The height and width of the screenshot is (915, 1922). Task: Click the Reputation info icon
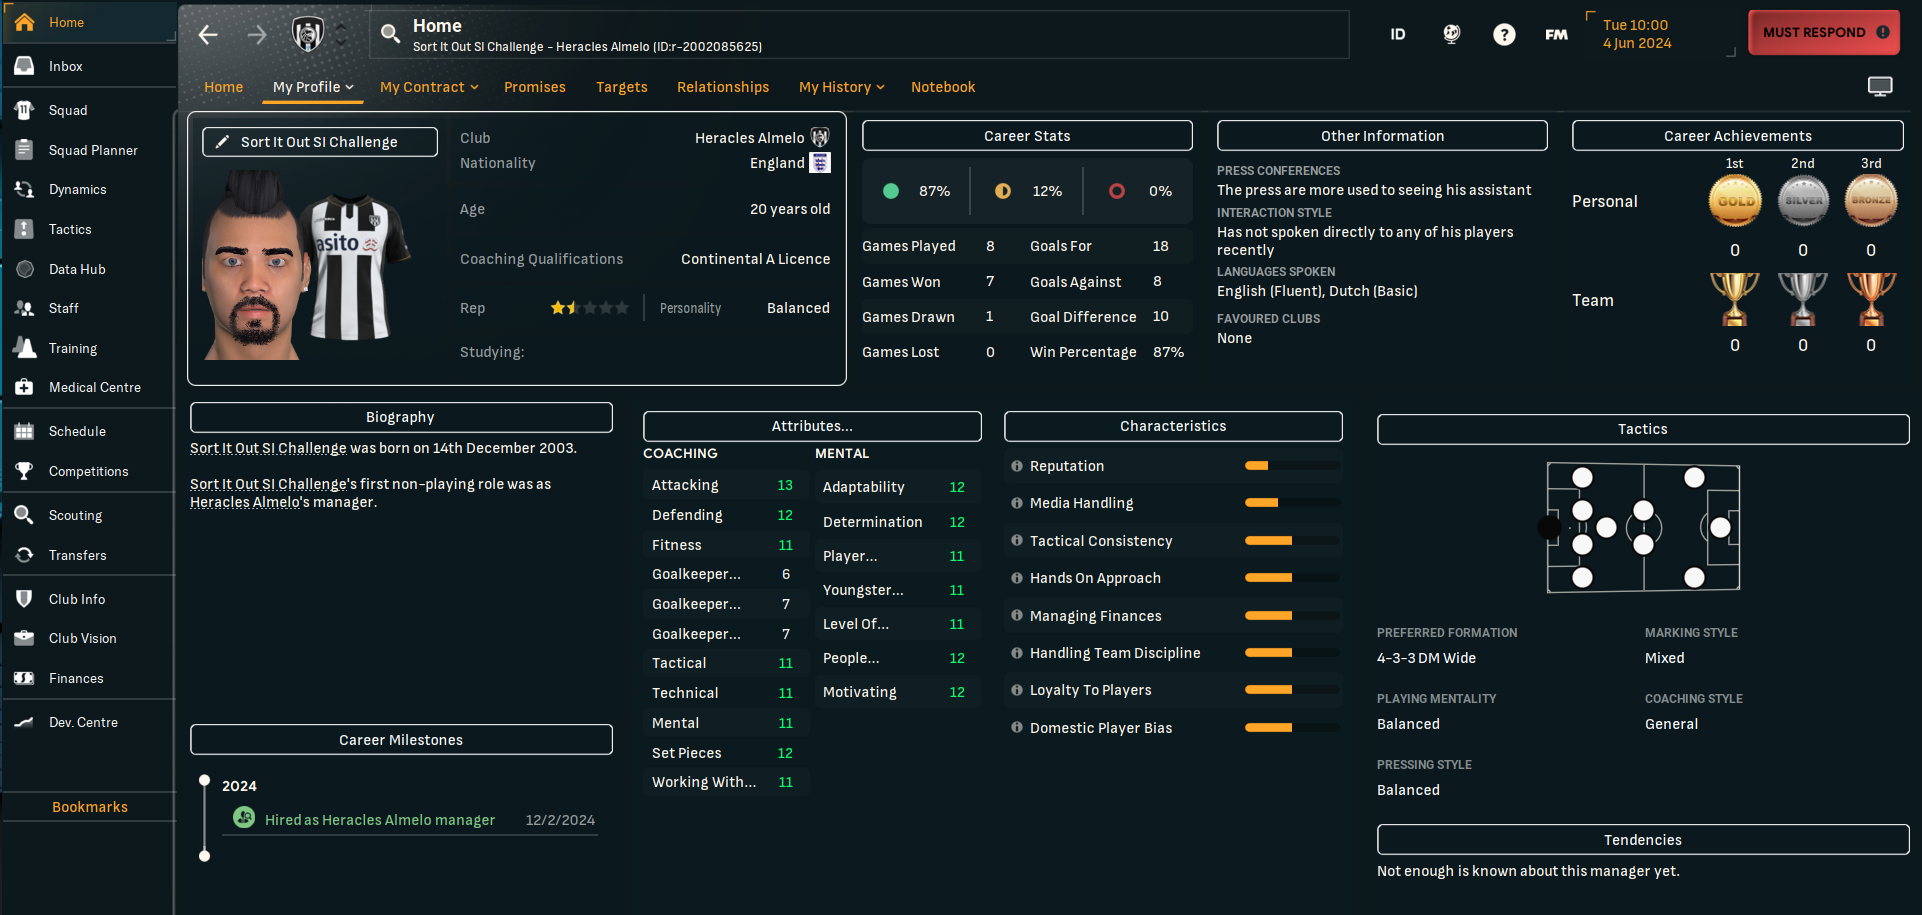[x=1016, y=466]
